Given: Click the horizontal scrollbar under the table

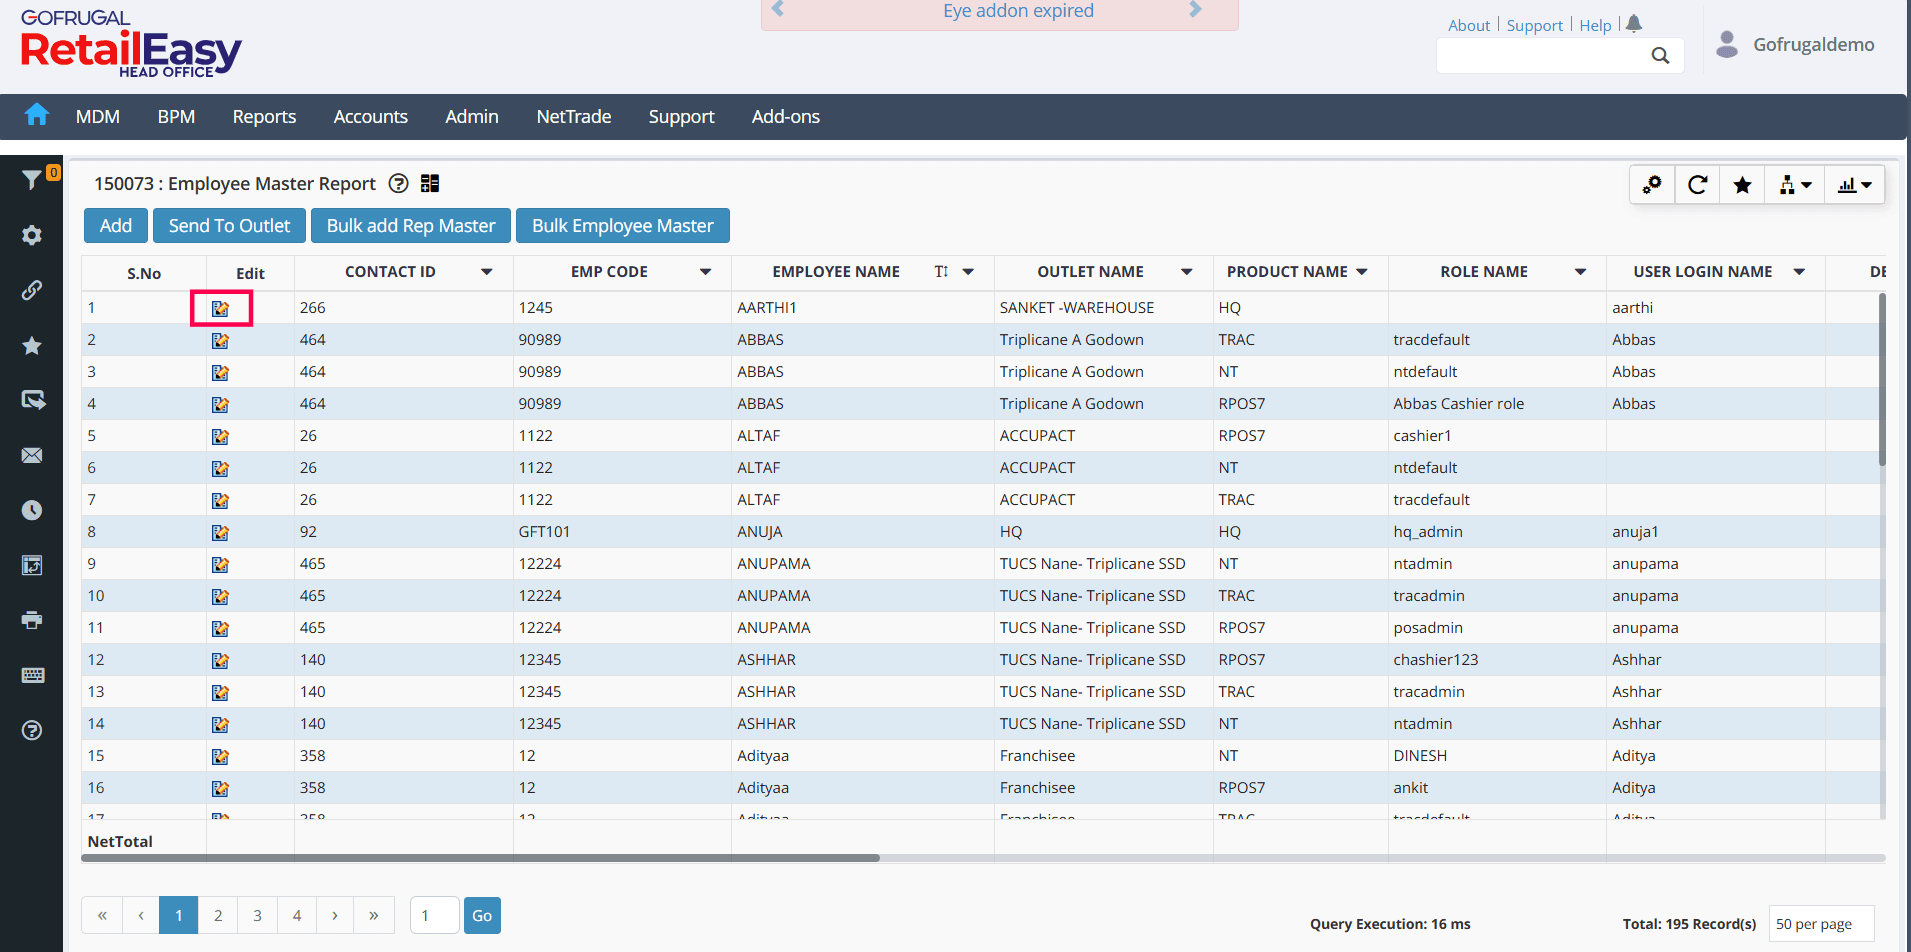Looking at the screenshot, I should click(480, 858).
